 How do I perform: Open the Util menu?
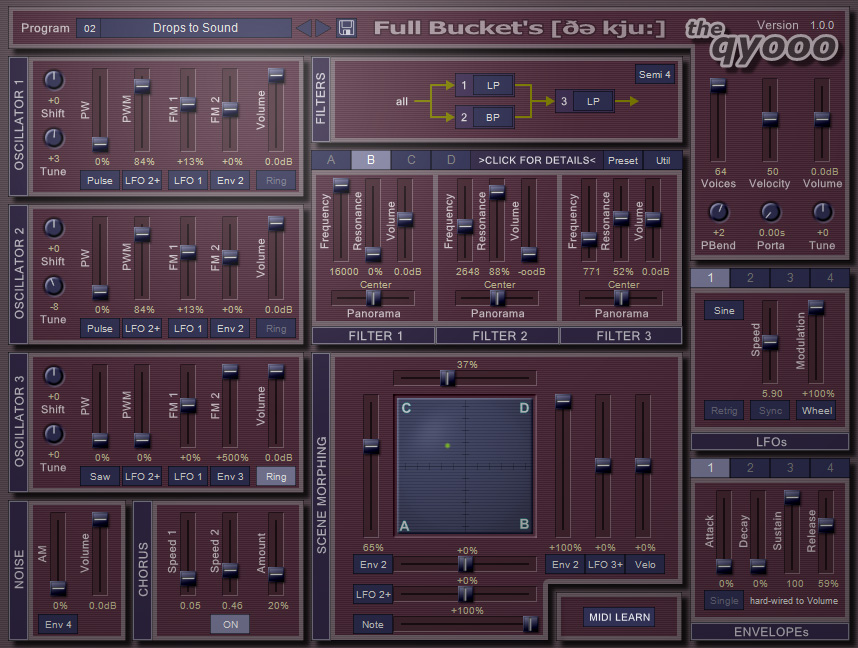pyautogui.click(x=663, y=160)
